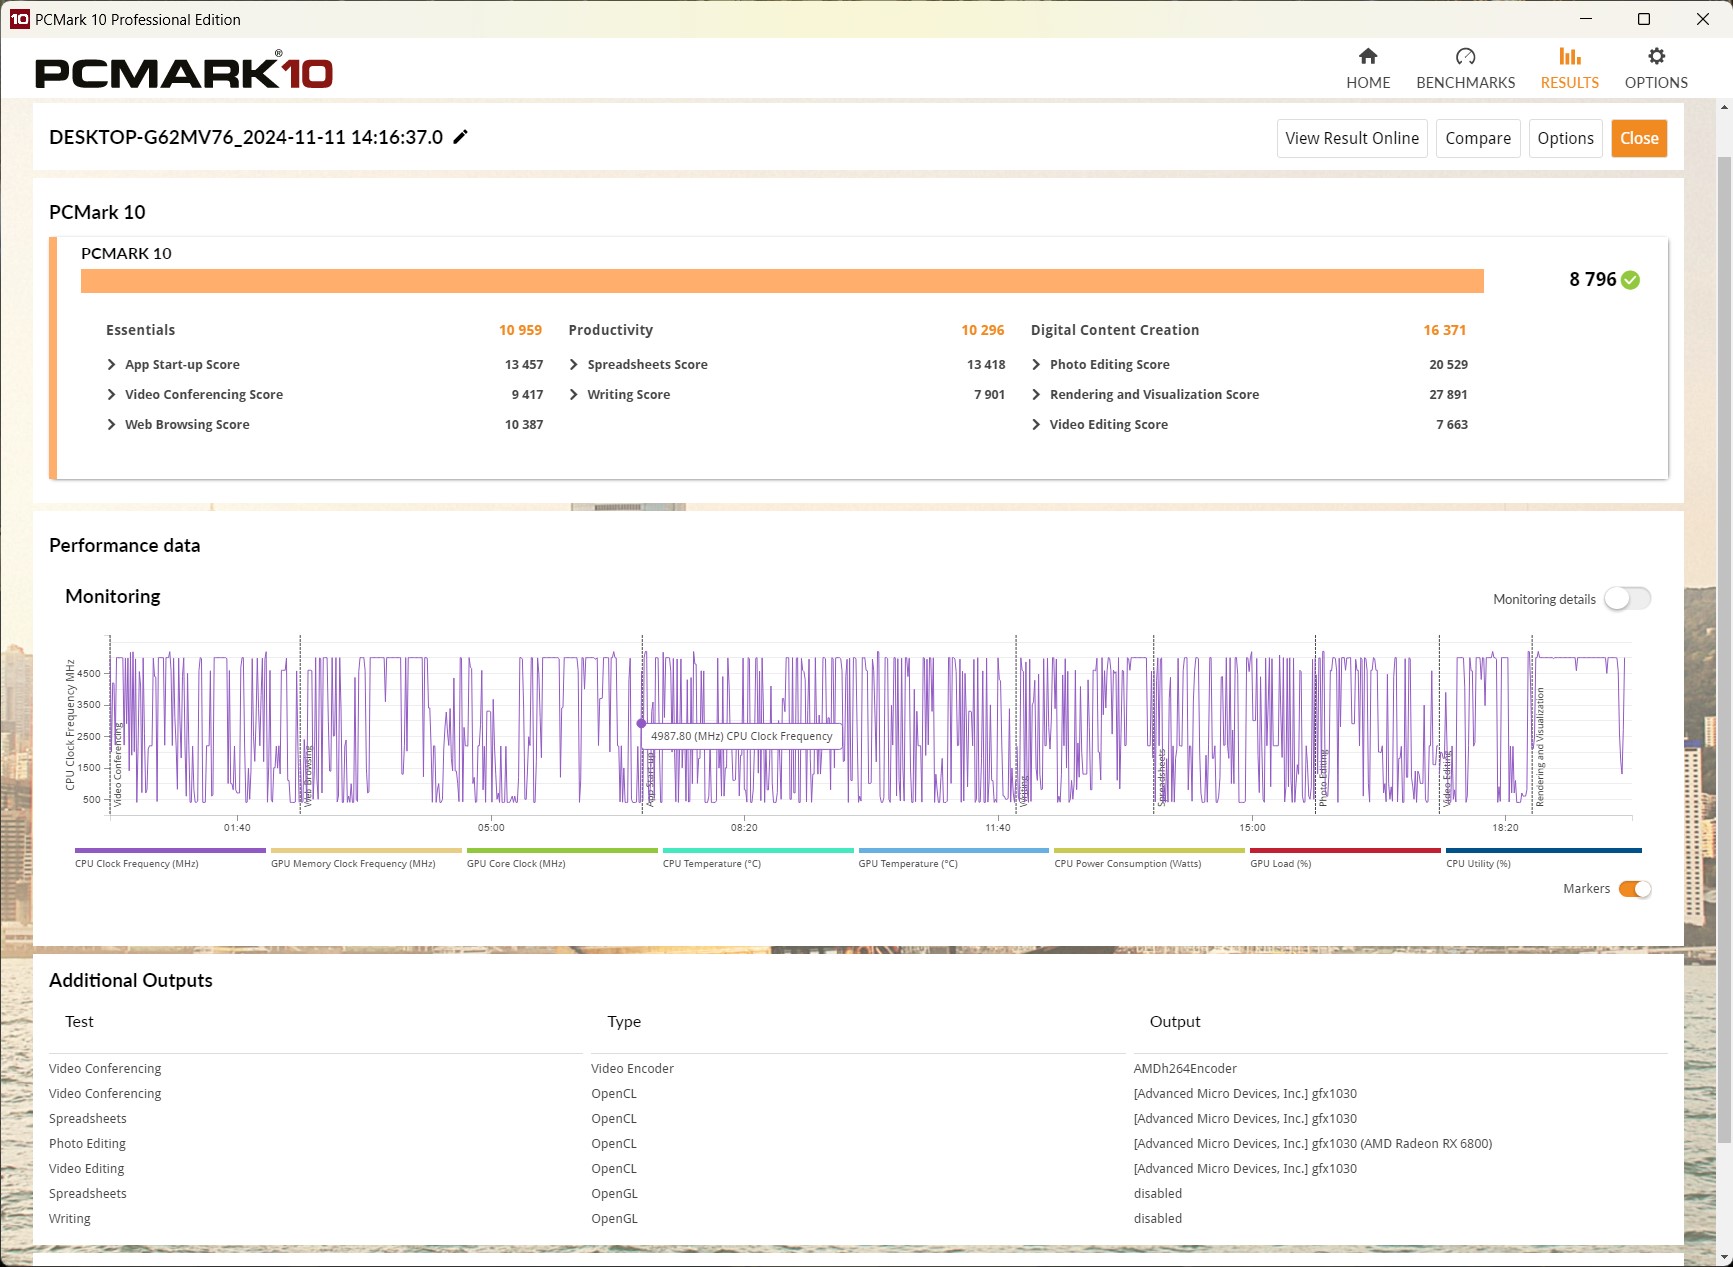Click the Rendering and Visualization chart marker

[x=1540, y=747]
